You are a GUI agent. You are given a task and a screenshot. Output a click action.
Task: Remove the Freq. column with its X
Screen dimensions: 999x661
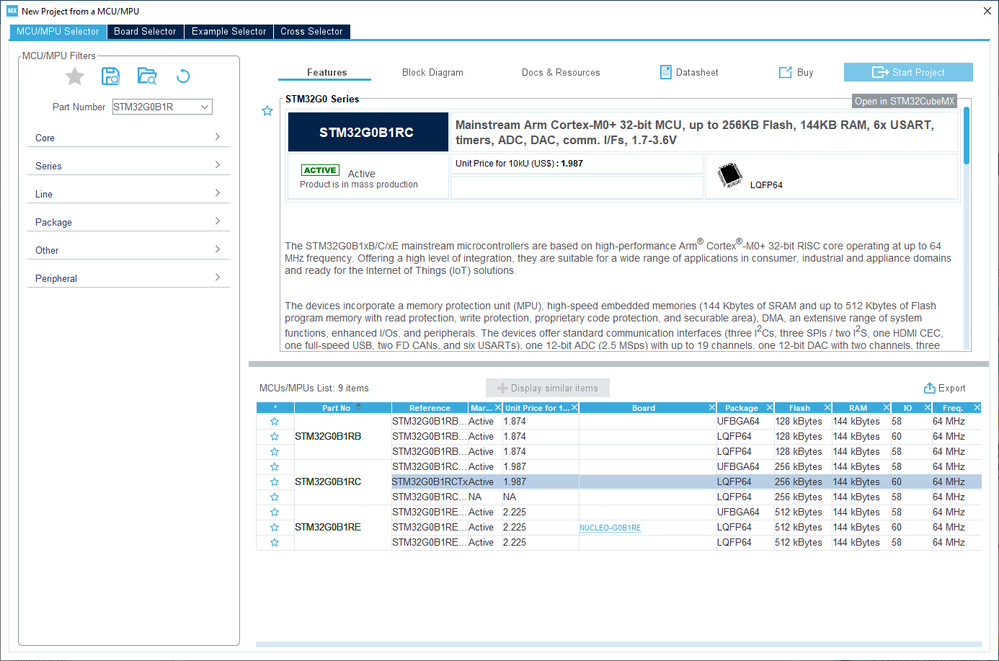(977, 408)
